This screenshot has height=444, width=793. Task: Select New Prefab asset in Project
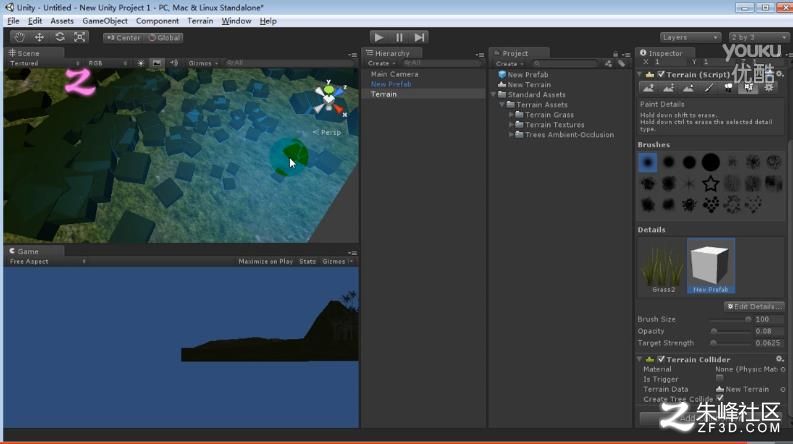pos(528,74)
